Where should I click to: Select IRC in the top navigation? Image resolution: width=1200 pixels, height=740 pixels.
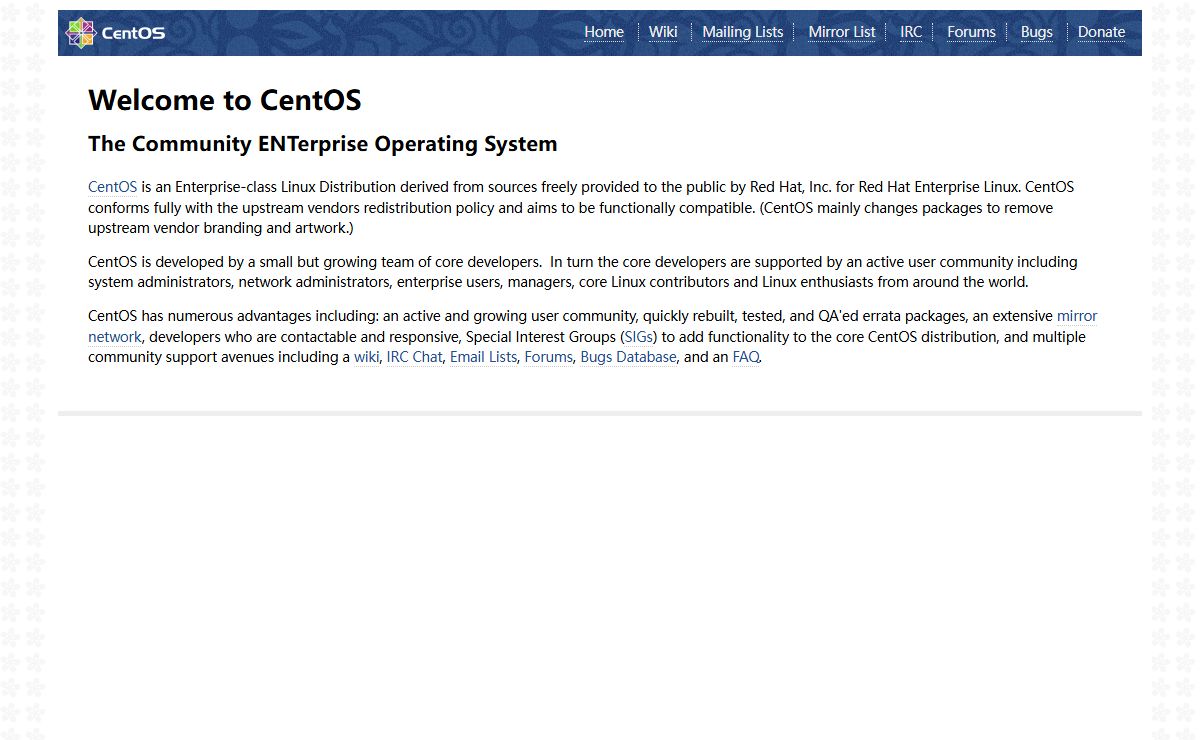(911, 32)
